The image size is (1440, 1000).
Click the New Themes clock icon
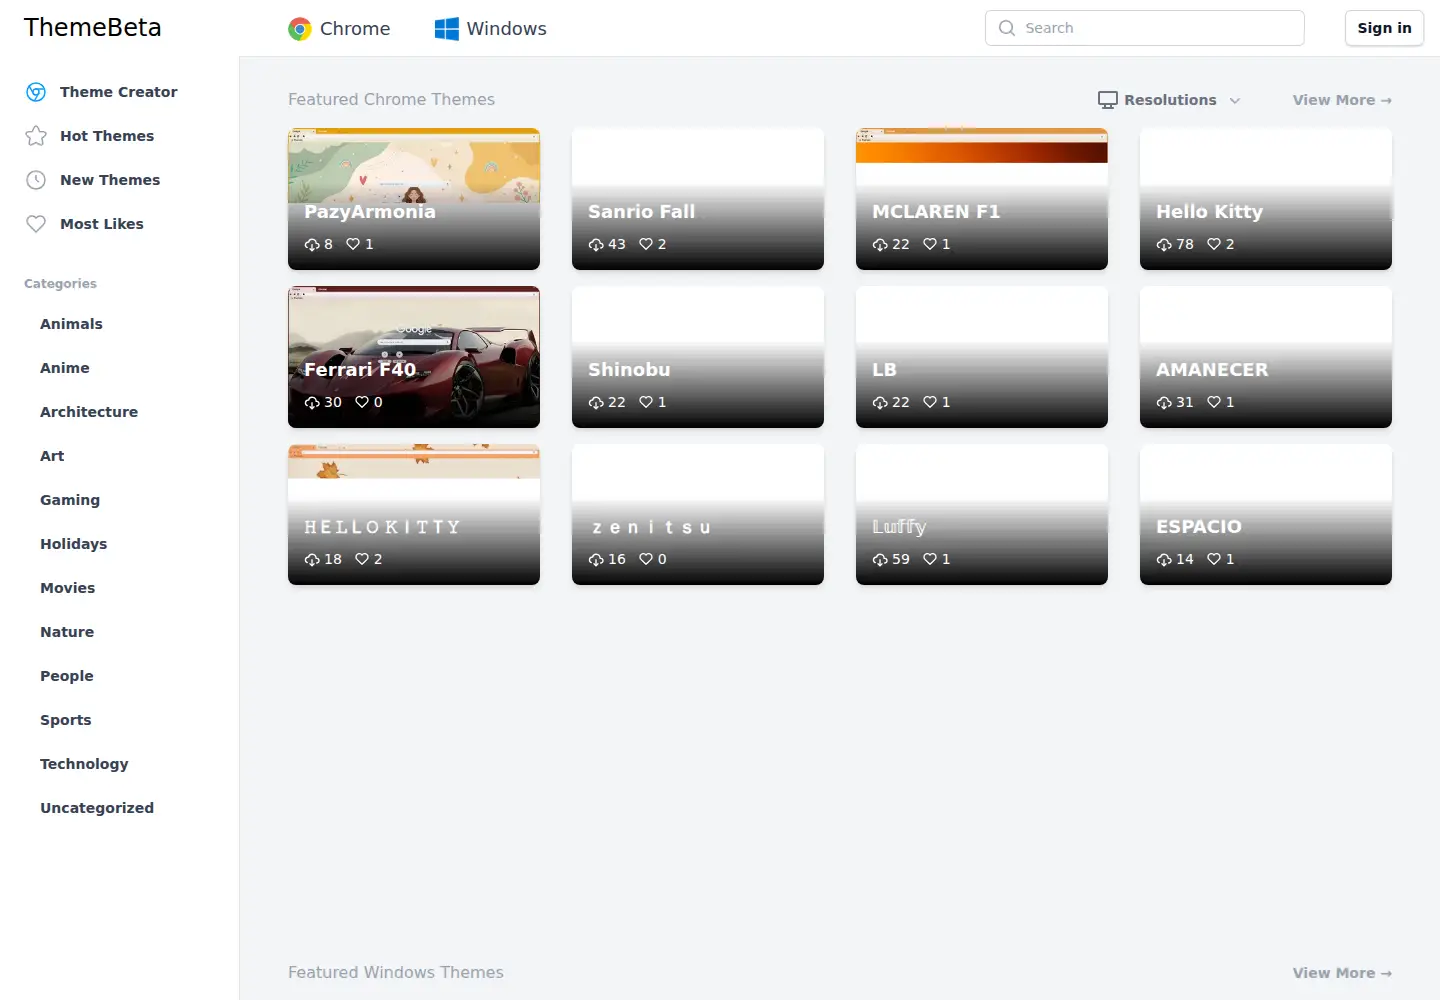tap(36, 180)
